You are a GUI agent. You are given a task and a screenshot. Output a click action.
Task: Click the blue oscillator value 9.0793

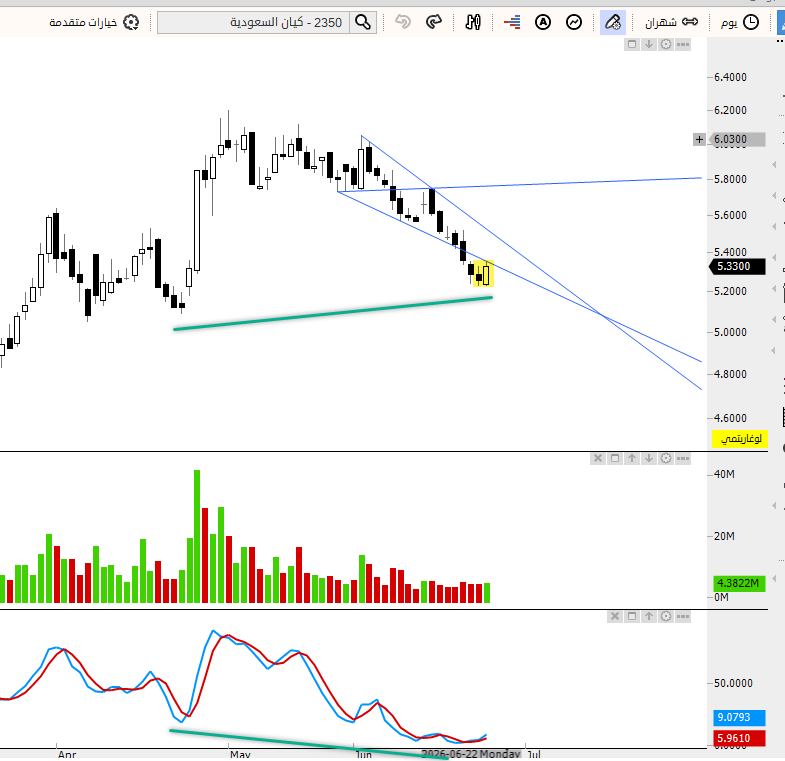(x=739, y=717)
